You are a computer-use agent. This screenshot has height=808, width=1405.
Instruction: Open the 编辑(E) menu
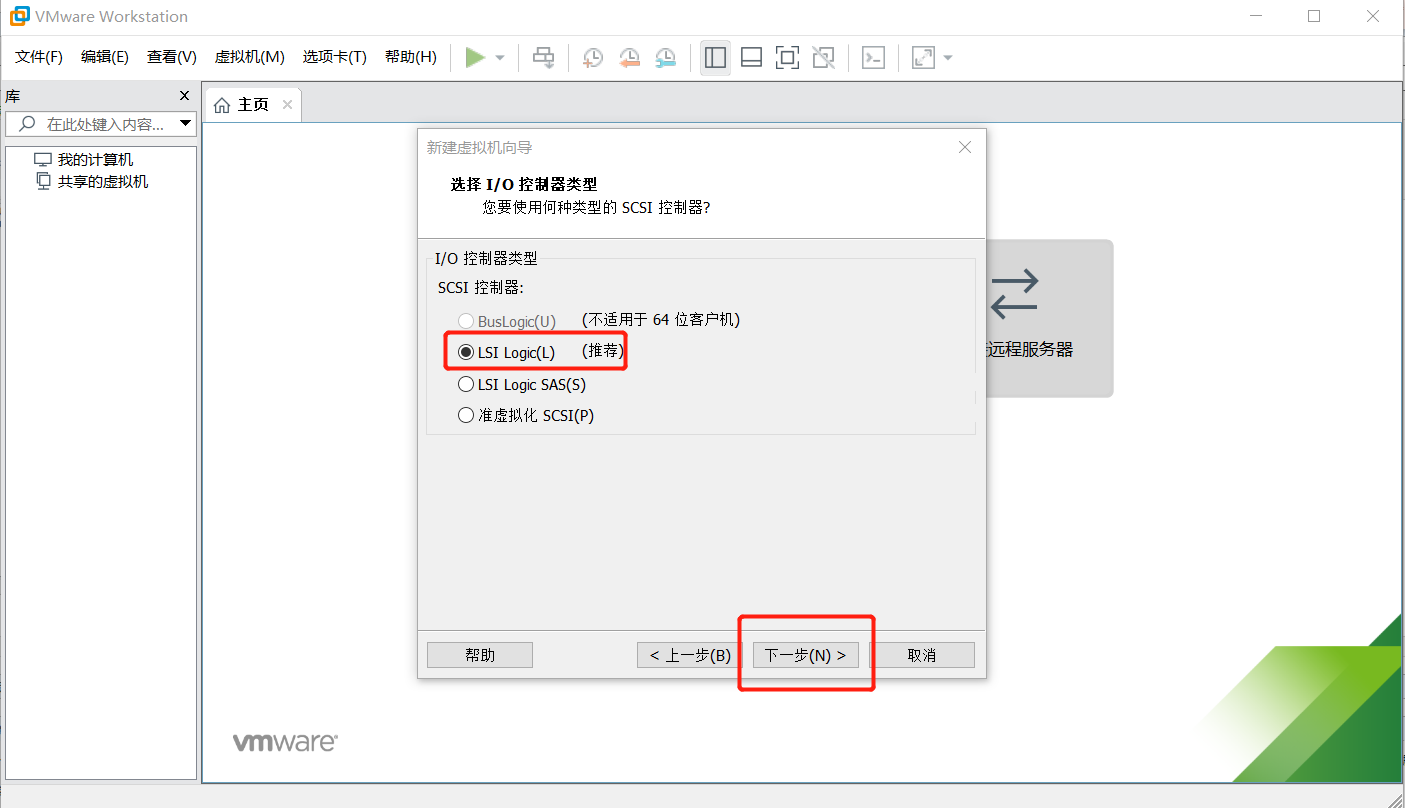point(105,57)
